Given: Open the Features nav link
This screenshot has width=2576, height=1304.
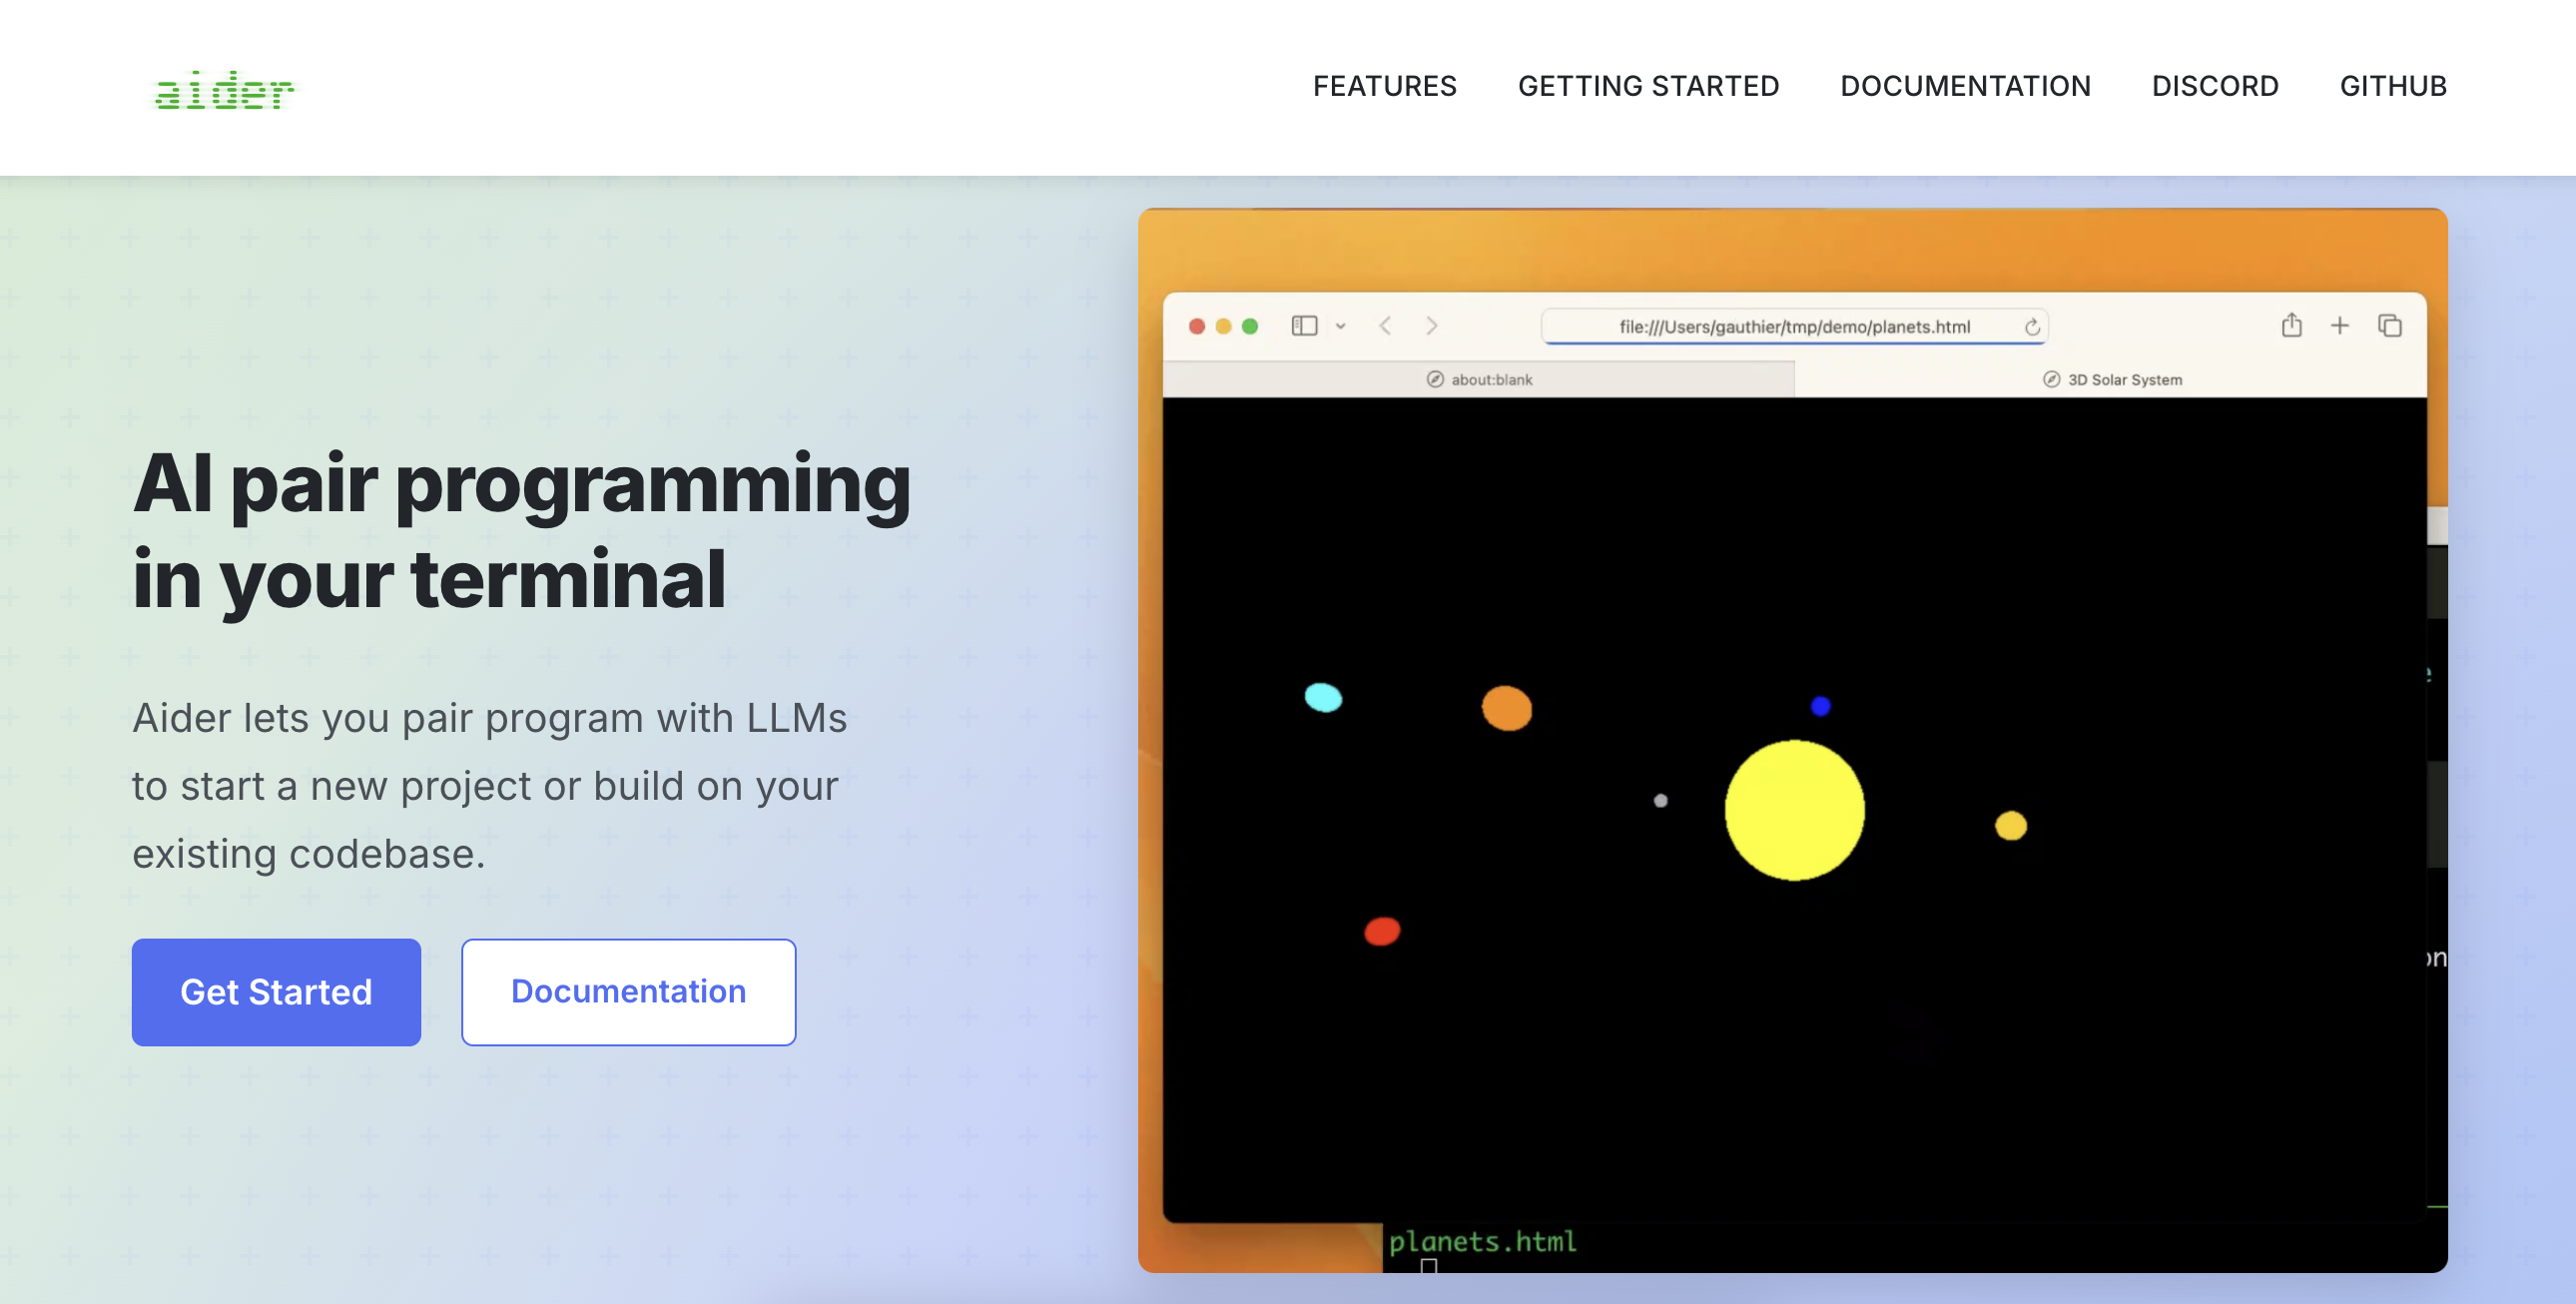Looking at the screenshot, I should (1384, 86).
